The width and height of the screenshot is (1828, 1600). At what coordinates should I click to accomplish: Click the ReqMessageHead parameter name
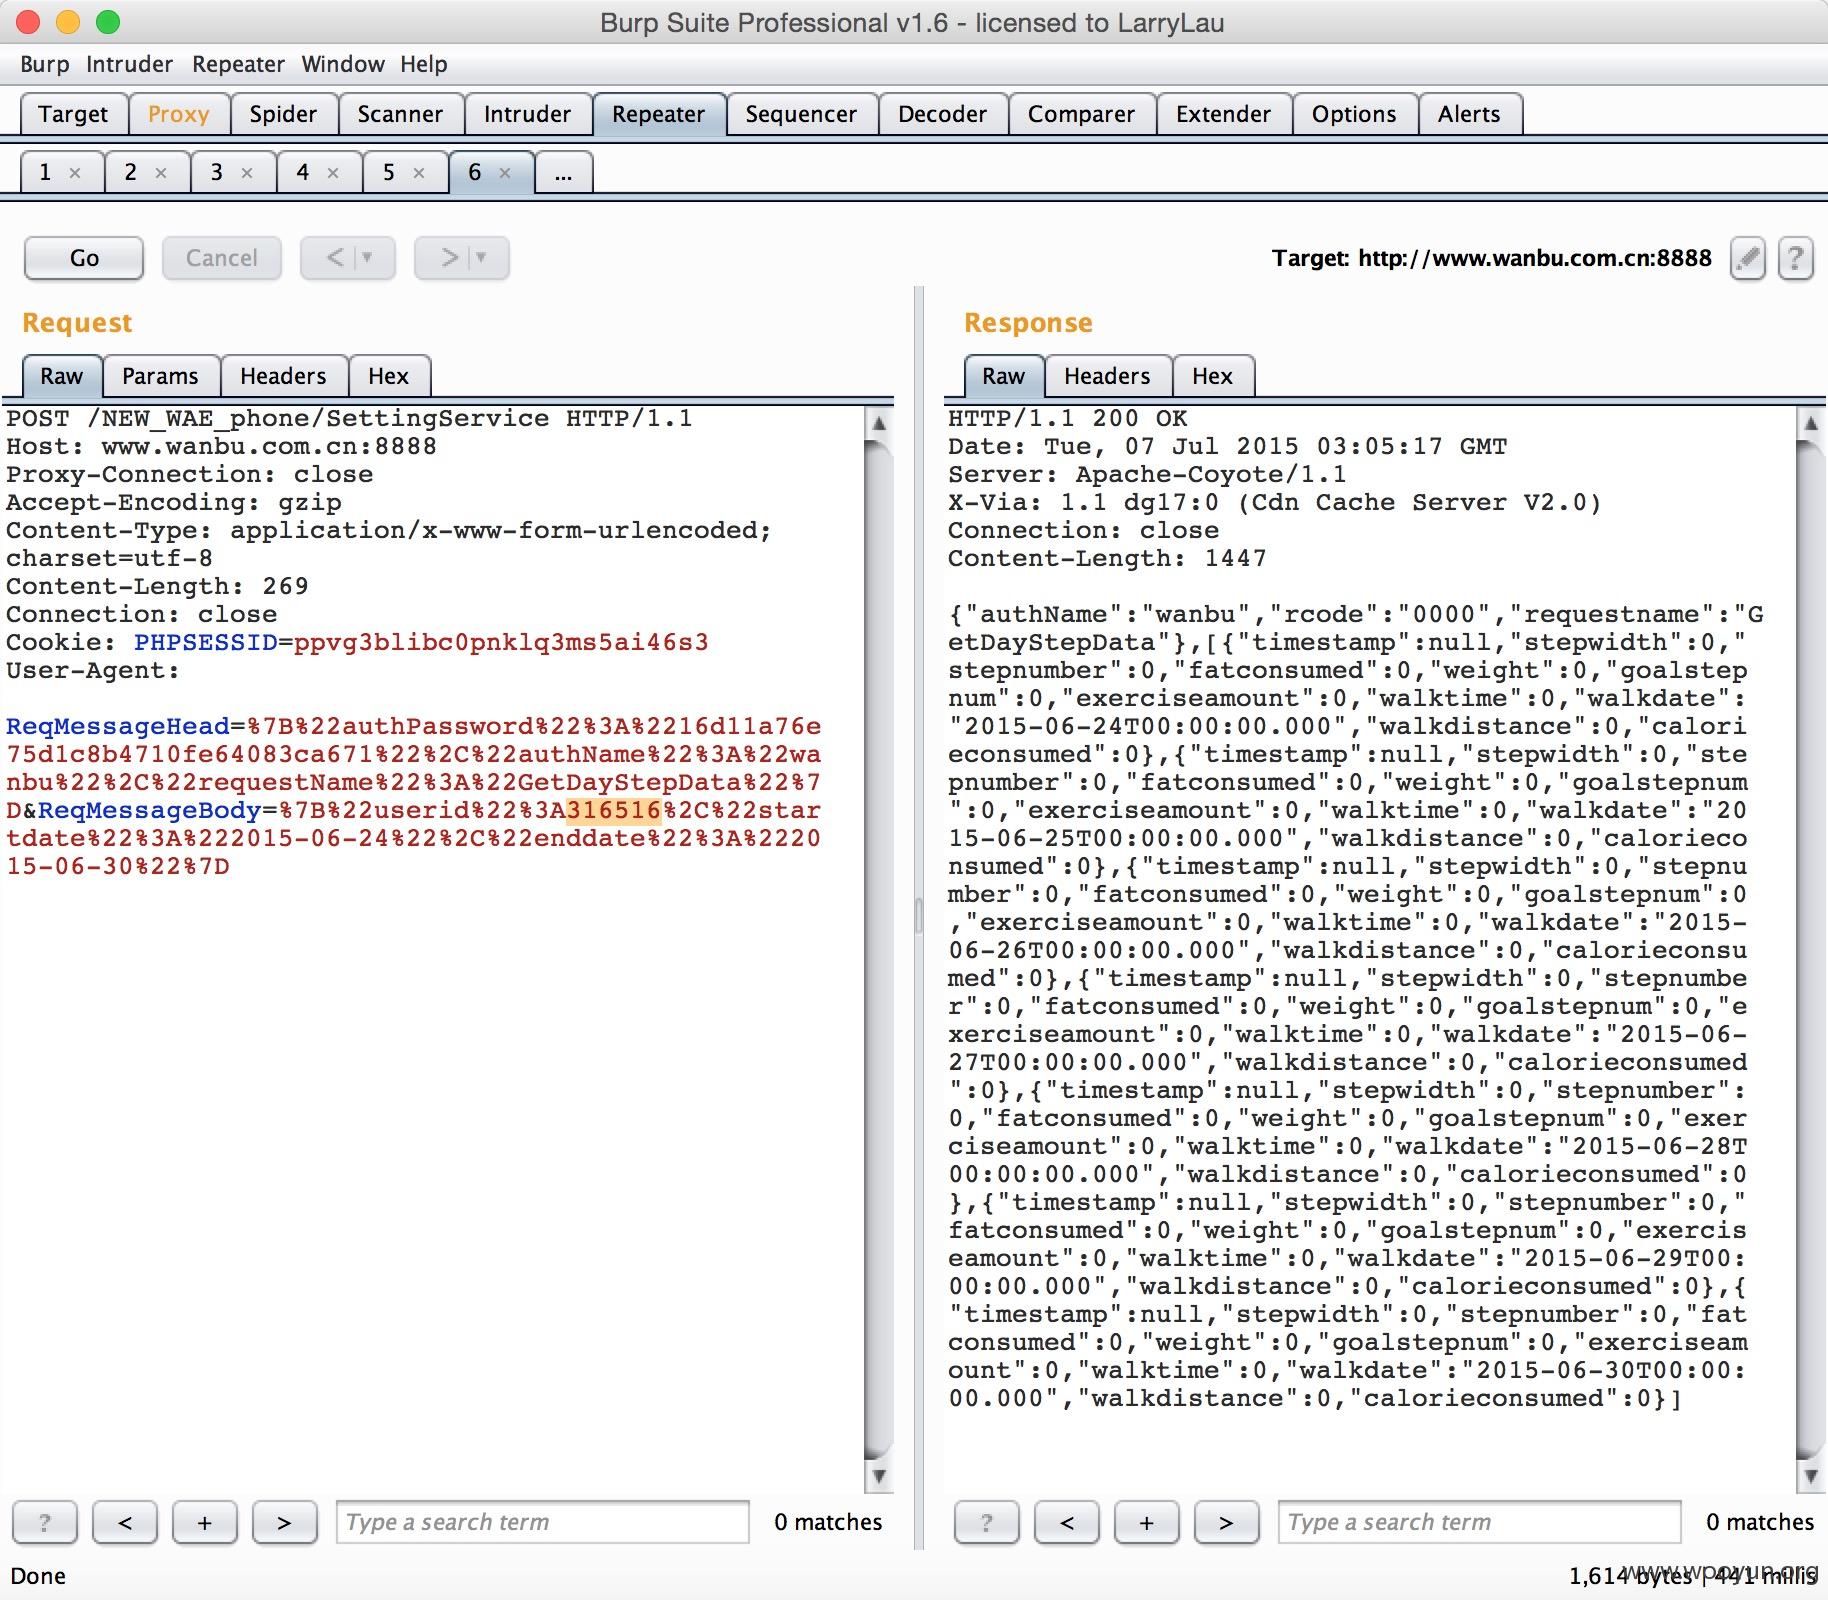pyautogui.click(x=118, y=726)
